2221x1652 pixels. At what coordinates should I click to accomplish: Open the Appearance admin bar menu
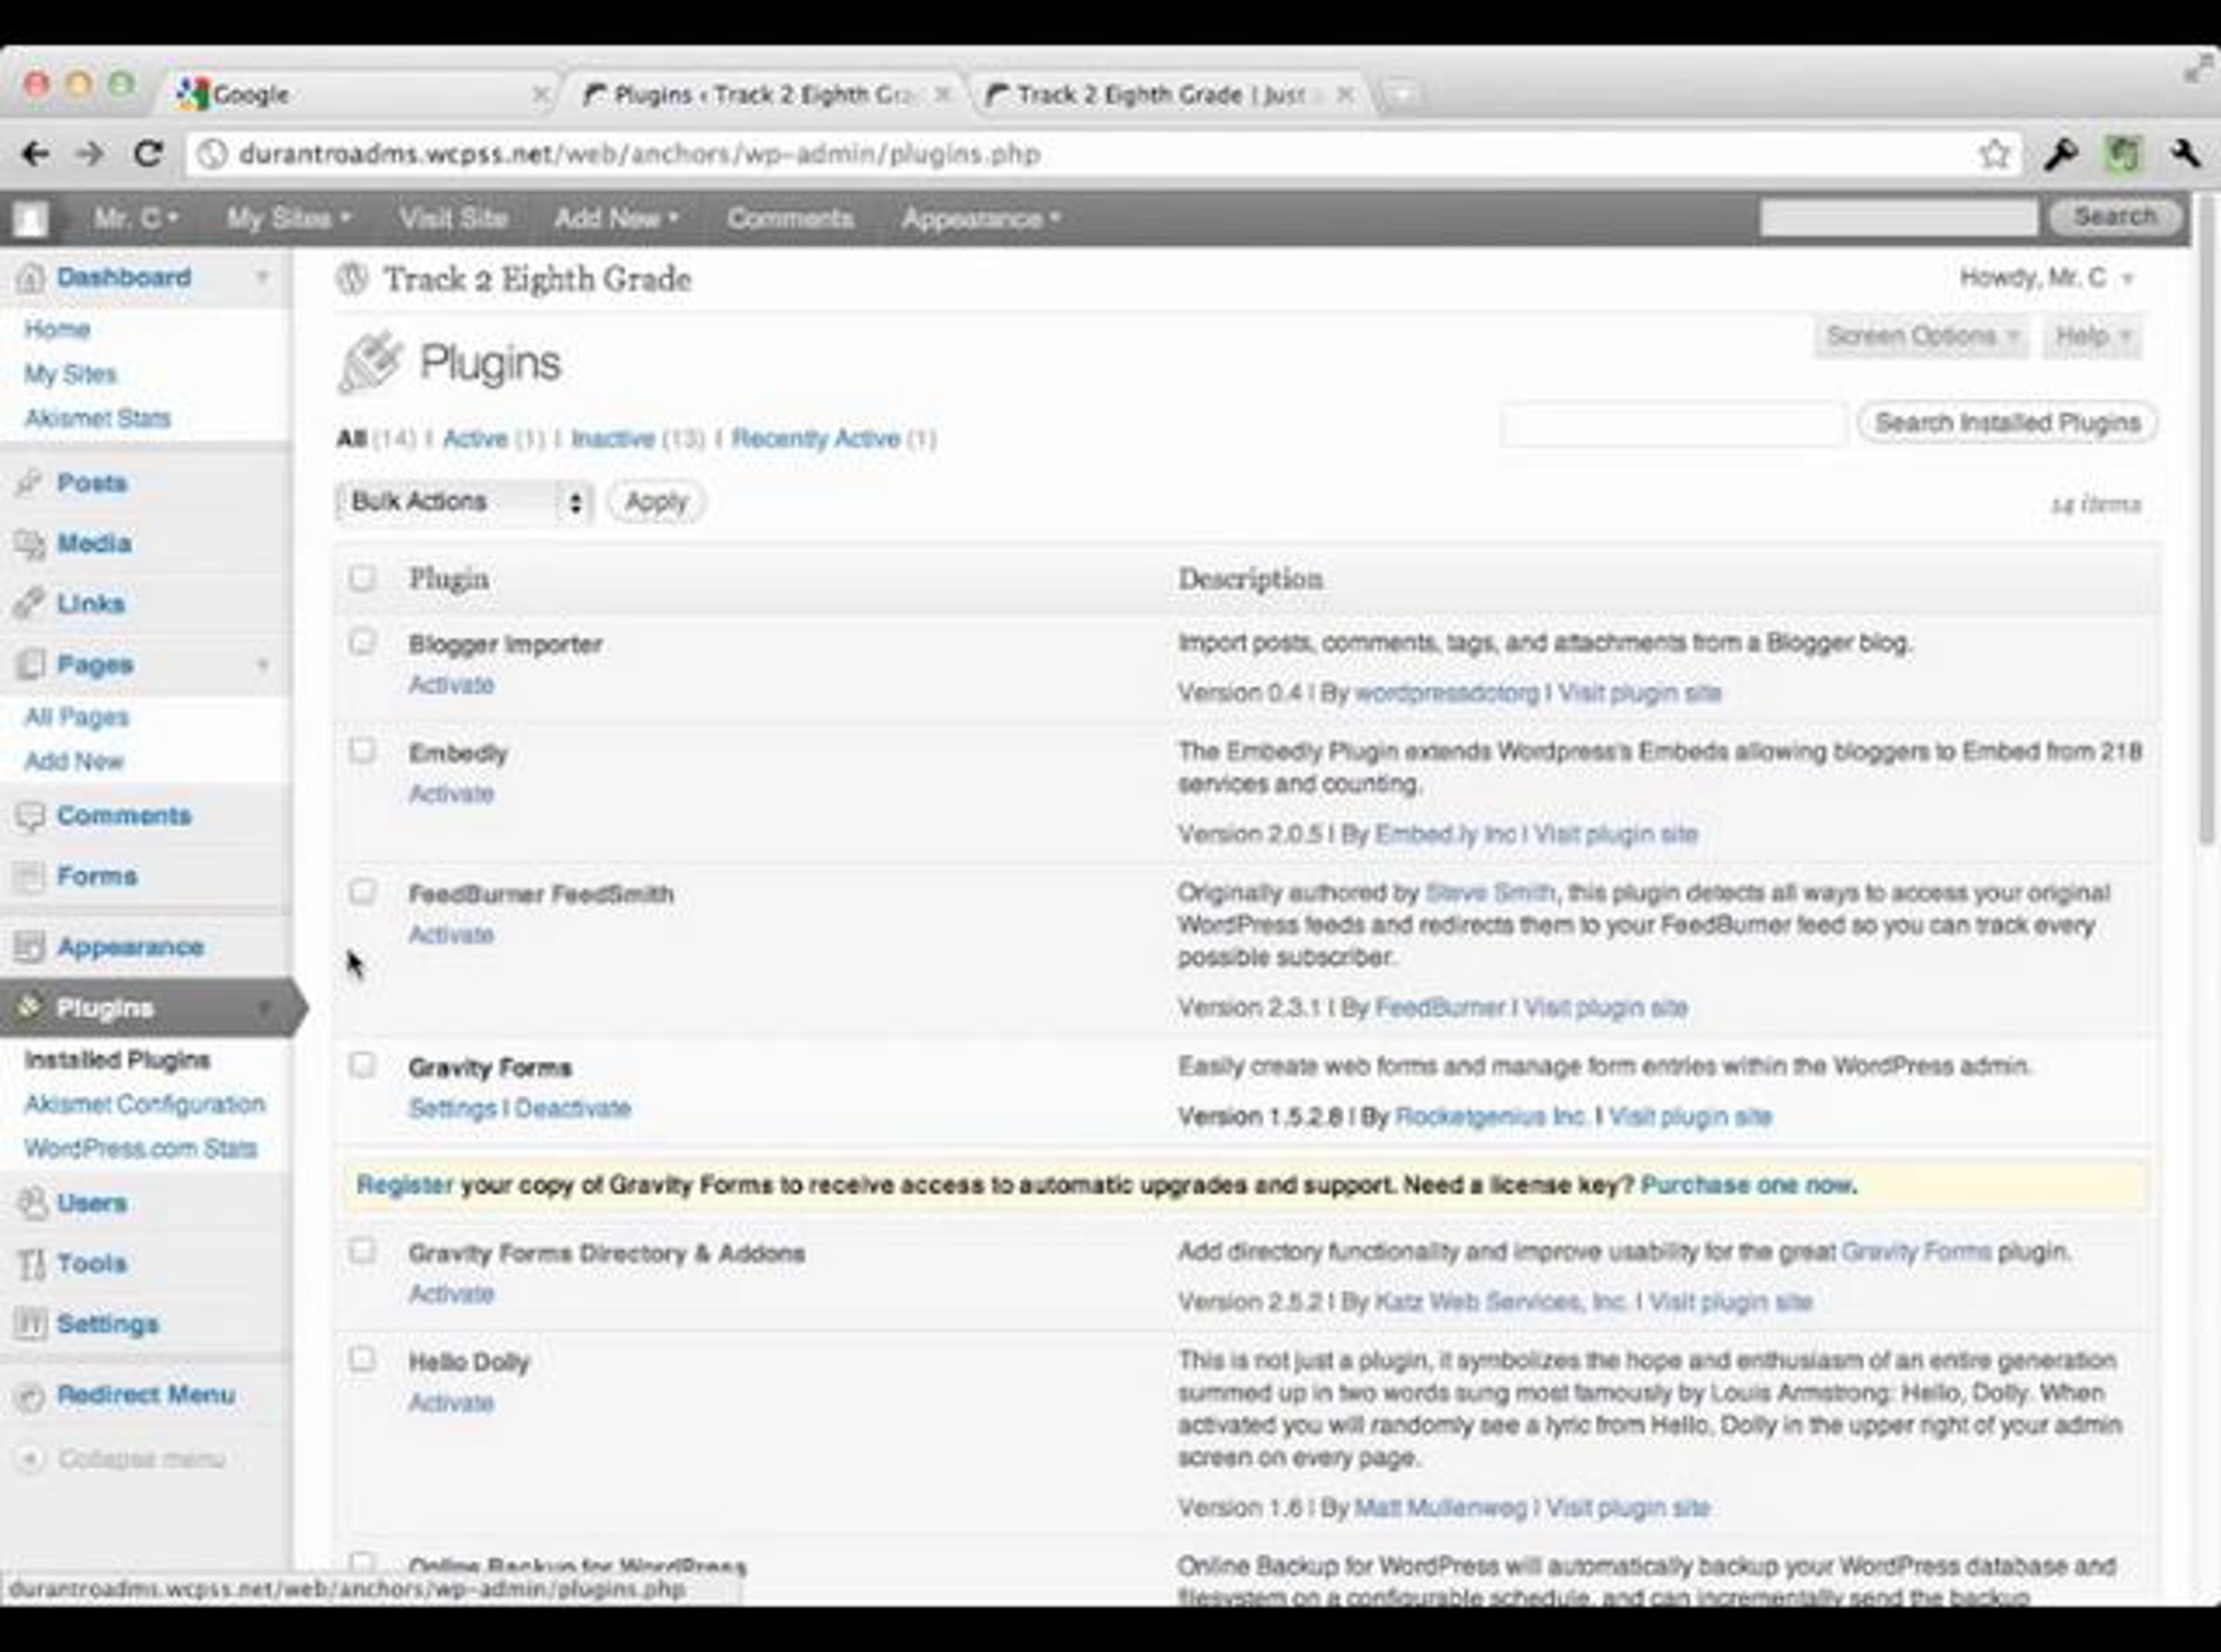[x=981, y=218]
